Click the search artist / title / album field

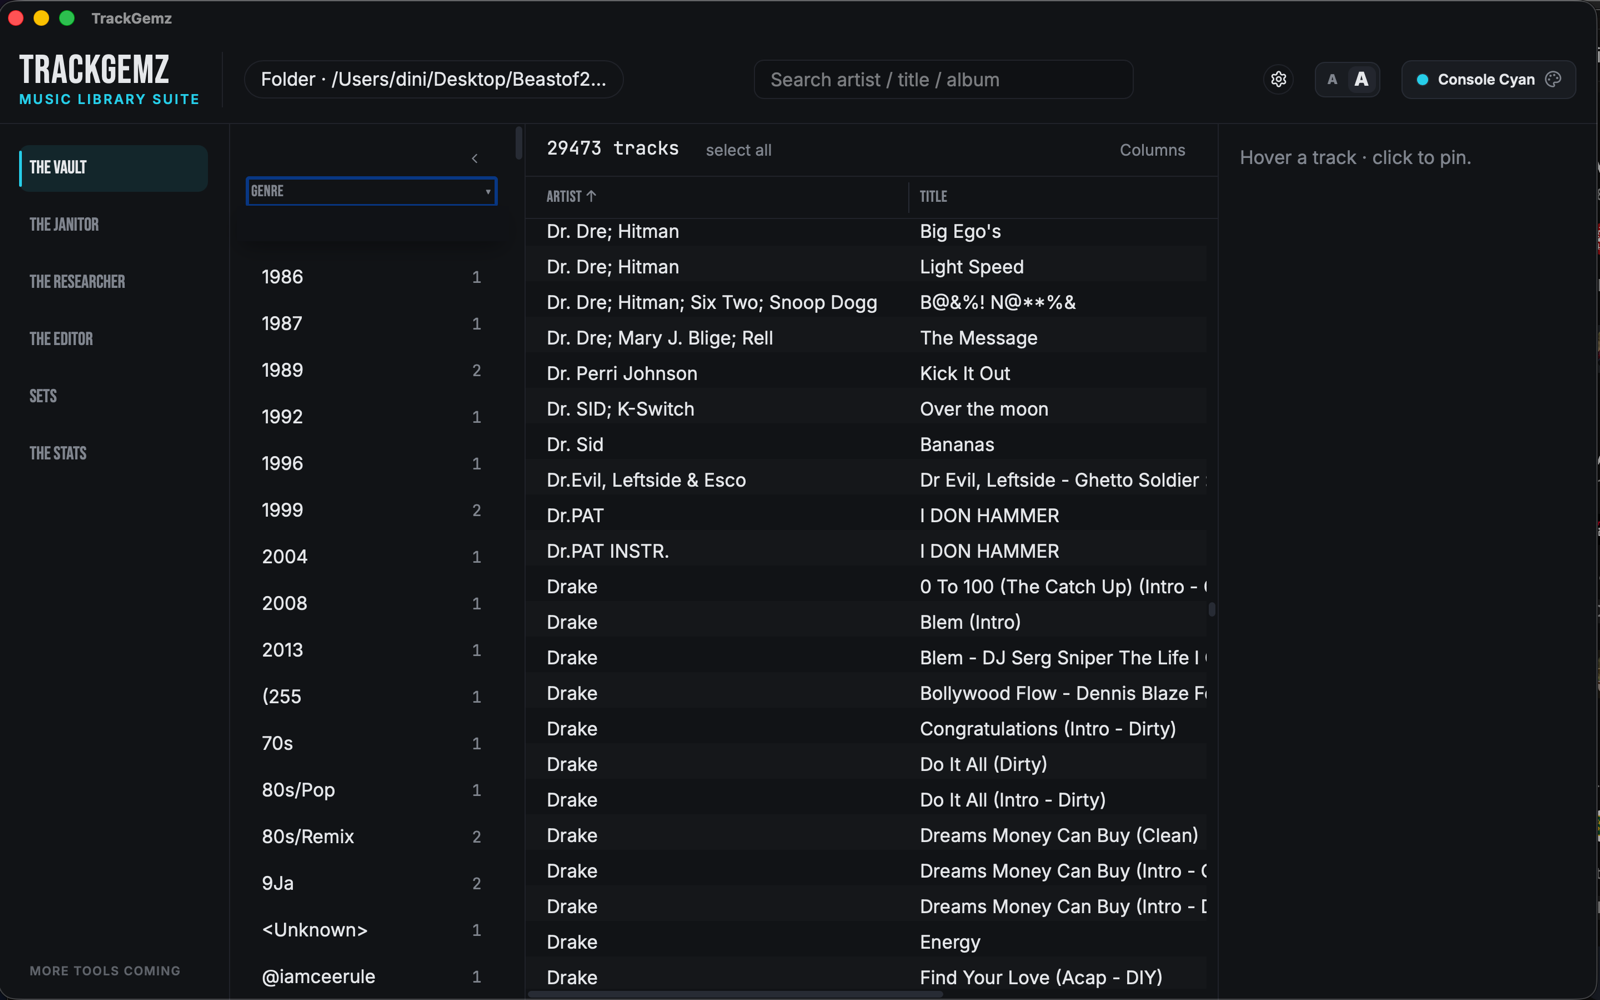[943, 79]
